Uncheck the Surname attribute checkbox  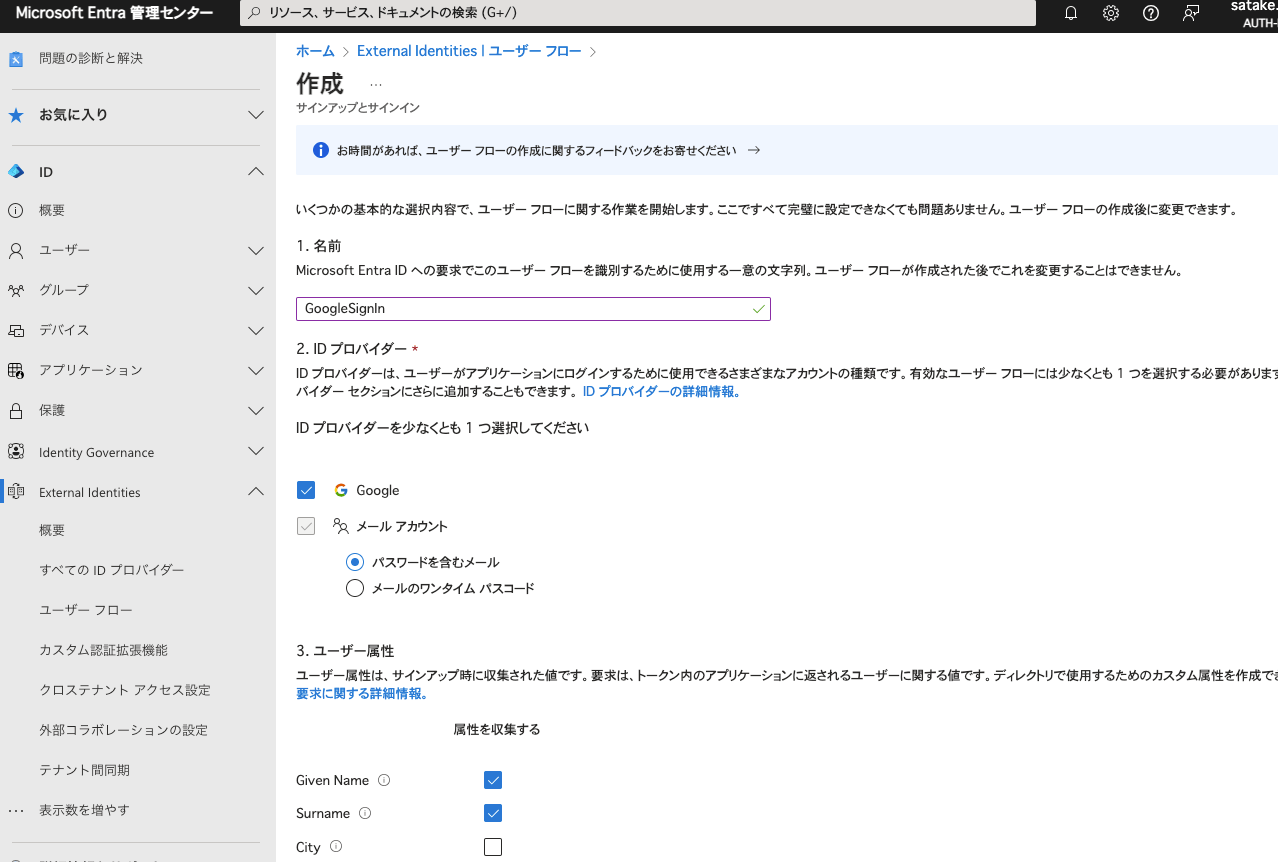pyautogui.click(x=492, y=813)
